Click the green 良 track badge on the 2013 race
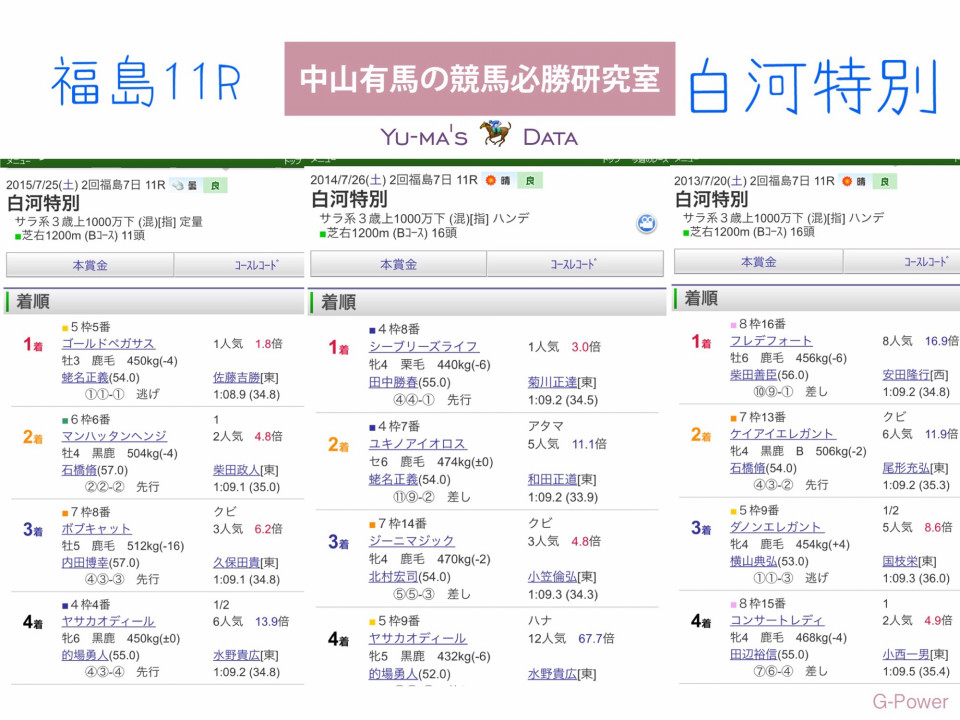960x720 pixels. click(x=885, y=181)
